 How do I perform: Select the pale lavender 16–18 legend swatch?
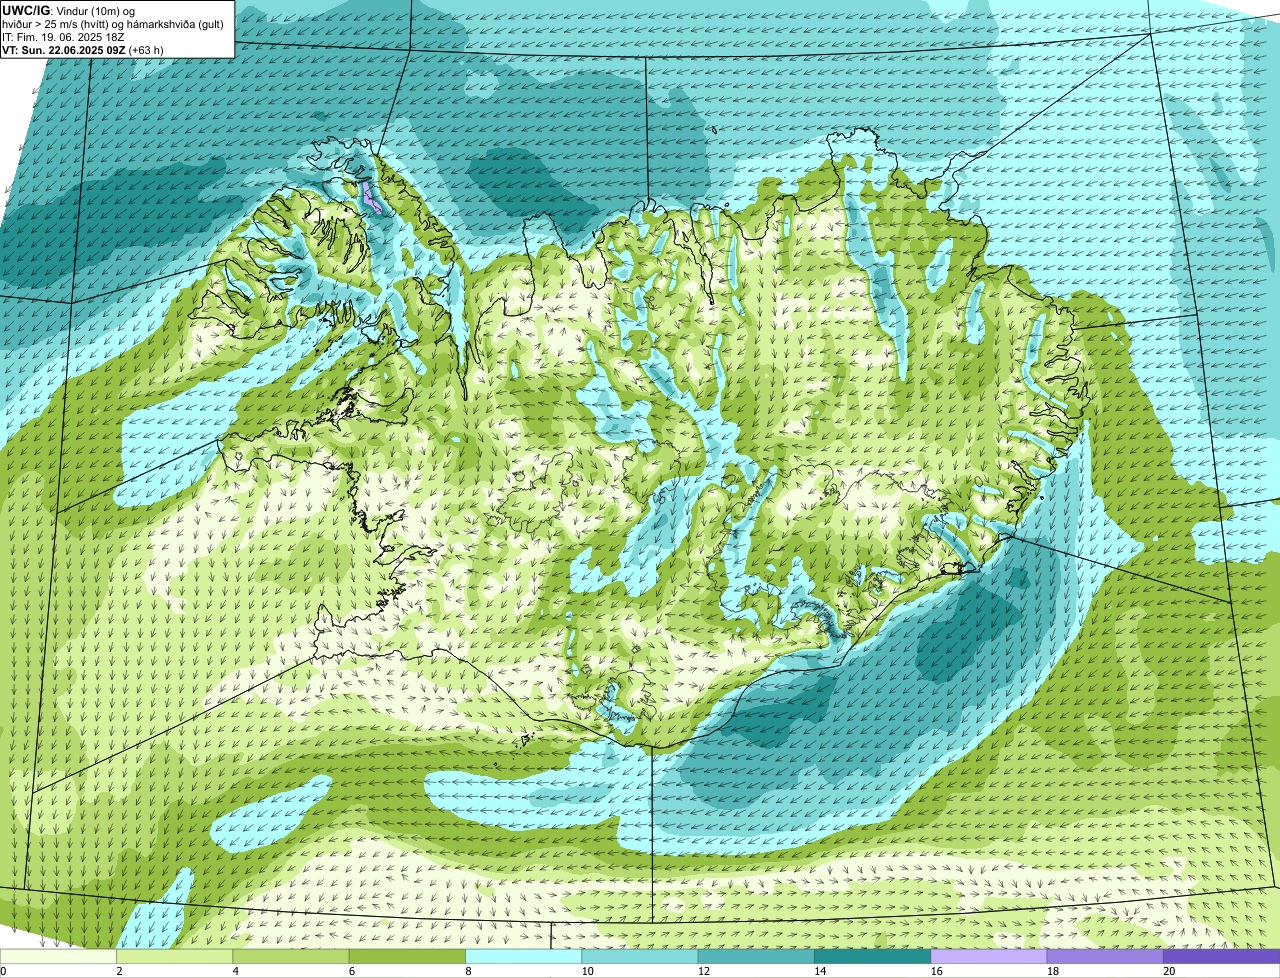click(x=989, y=956)
